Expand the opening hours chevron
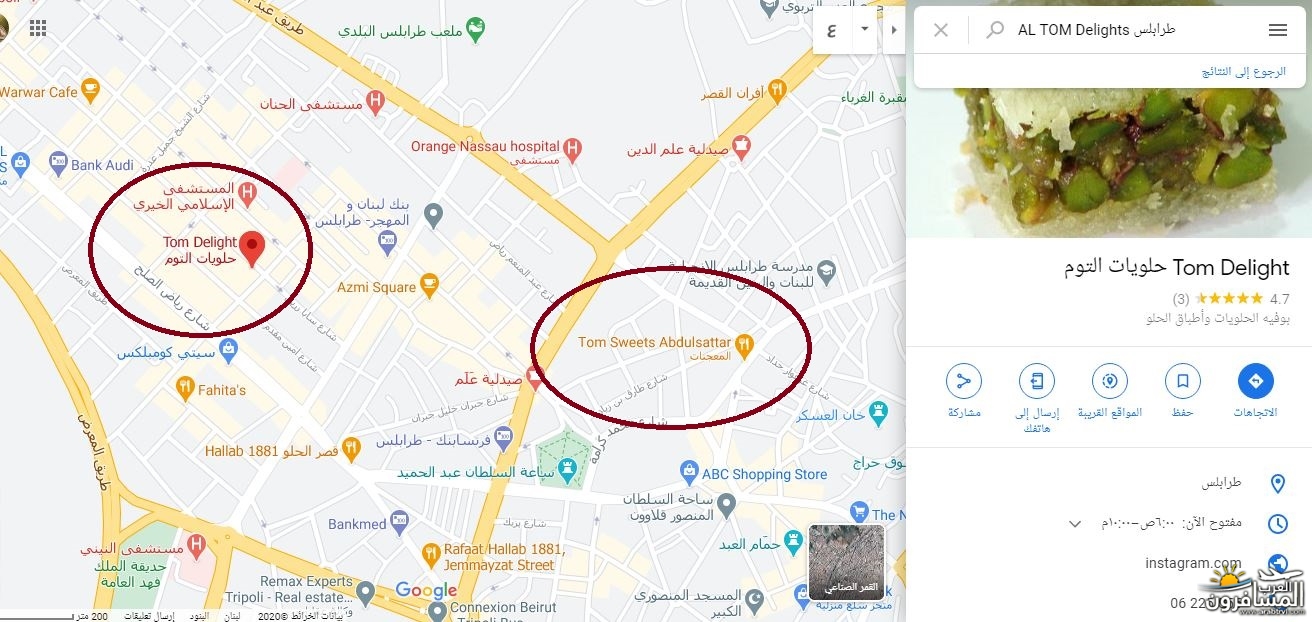This screenshot has height=622, width=1312. tap(1075, 523)
